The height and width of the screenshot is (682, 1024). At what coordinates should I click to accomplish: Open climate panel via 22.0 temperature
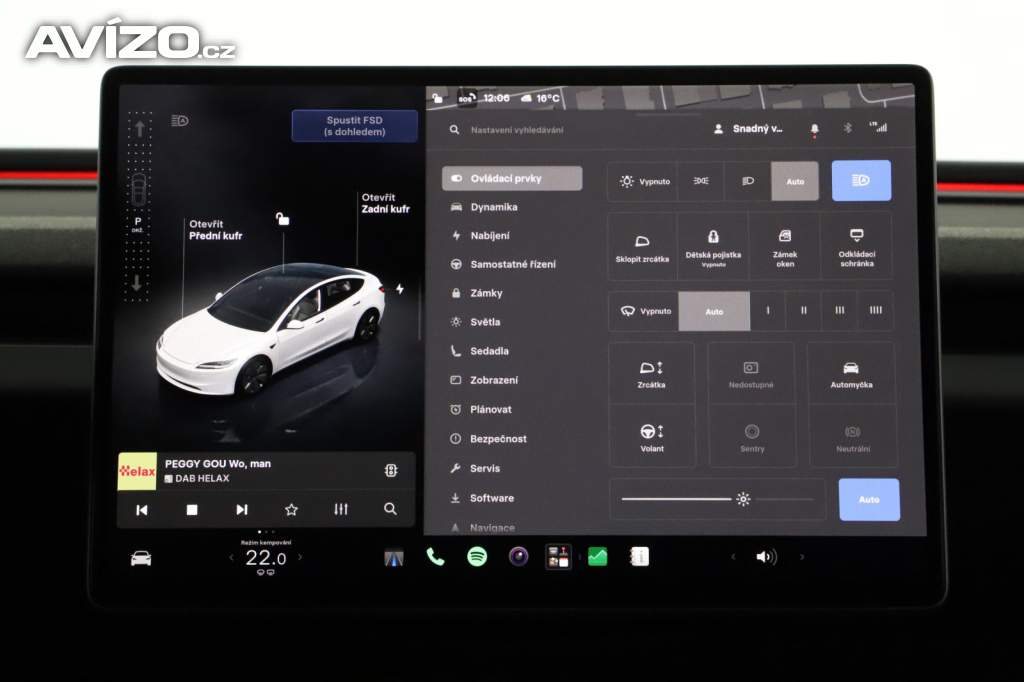(x=265, y=558)
